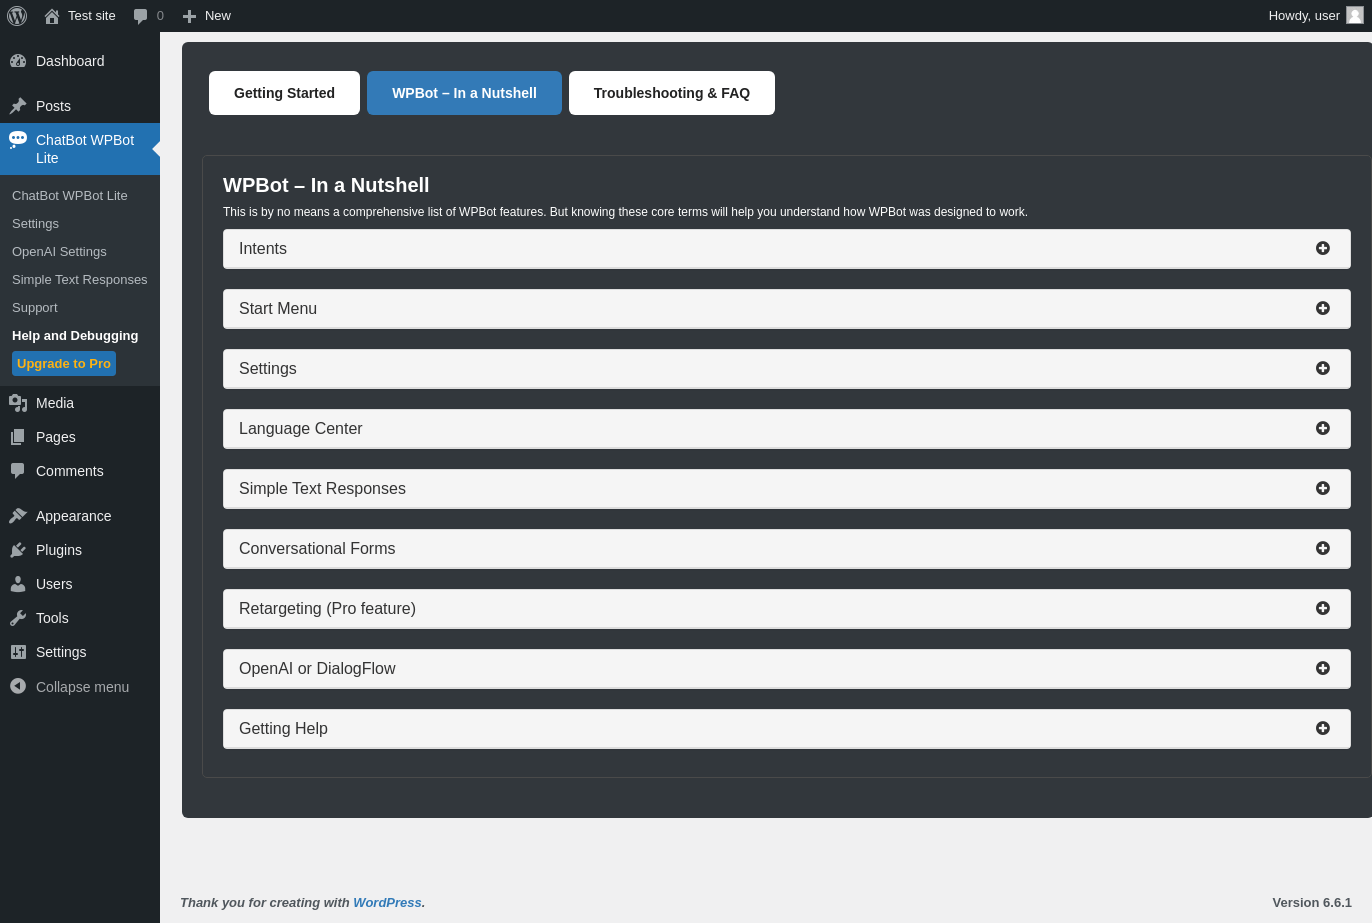The width and height of the screenshot is (1372, 923).
Task: Click the plus icon on Language Center row
Action: click(1323, 428)
